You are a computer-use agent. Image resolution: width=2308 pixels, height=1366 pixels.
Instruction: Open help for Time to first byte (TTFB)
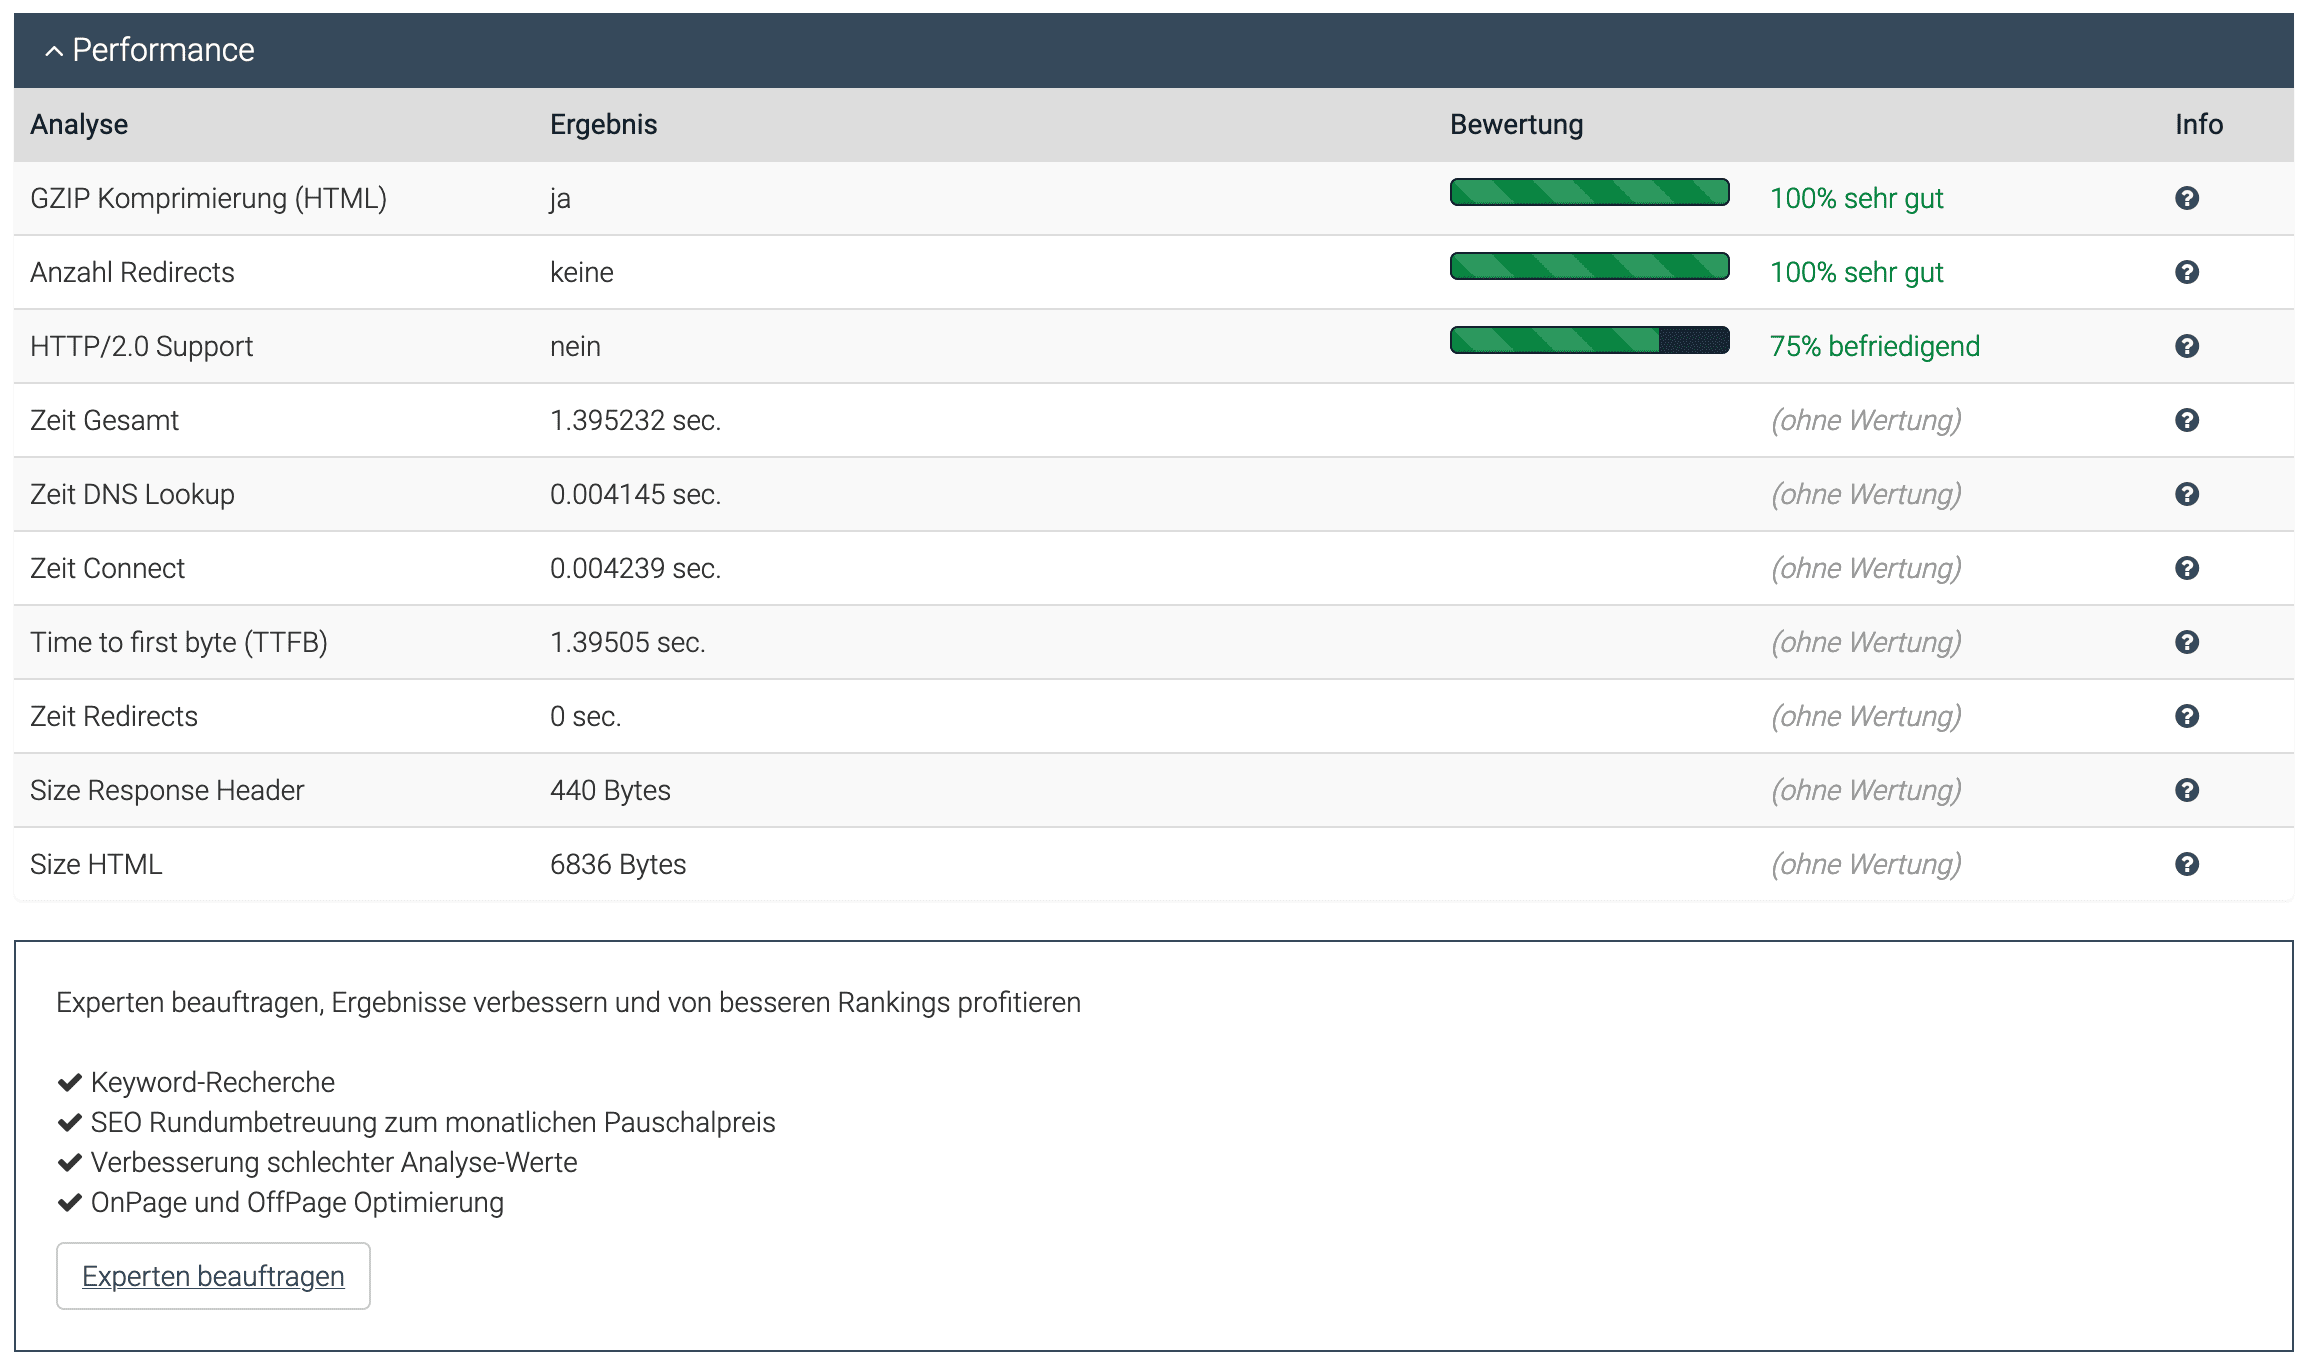pos(2186,642)
